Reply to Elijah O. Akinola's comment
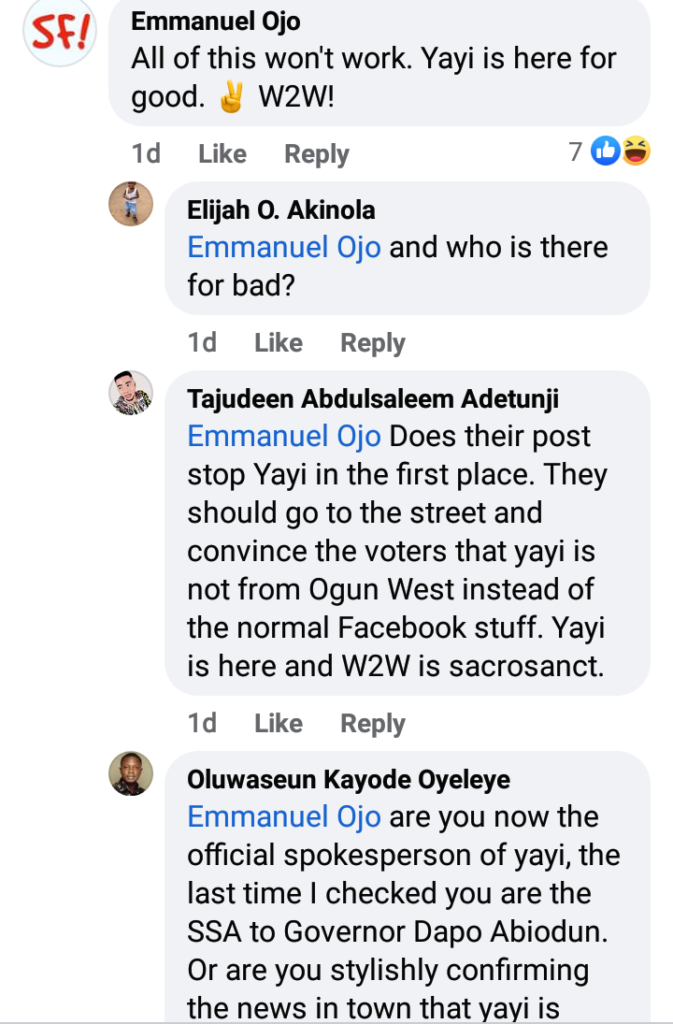Image resolution: width=673 pixels, height=1024 pixels. pyautogui.click(x=372, y=343)
